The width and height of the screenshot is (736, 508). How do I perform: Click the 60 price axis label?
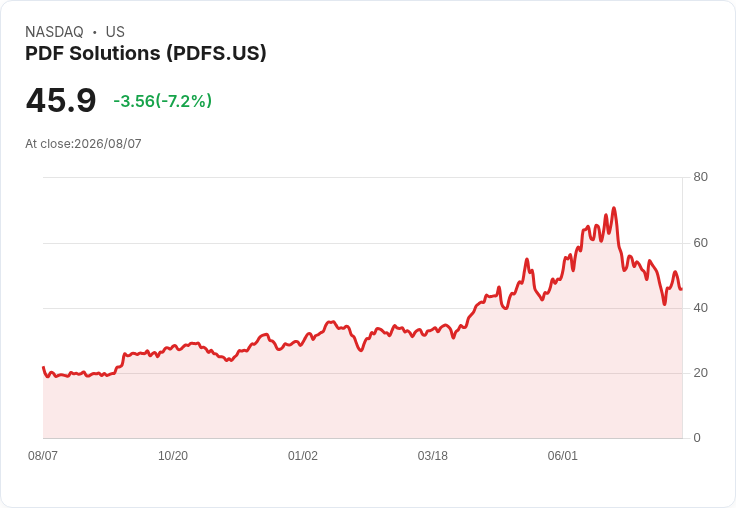tap(700, 243)
